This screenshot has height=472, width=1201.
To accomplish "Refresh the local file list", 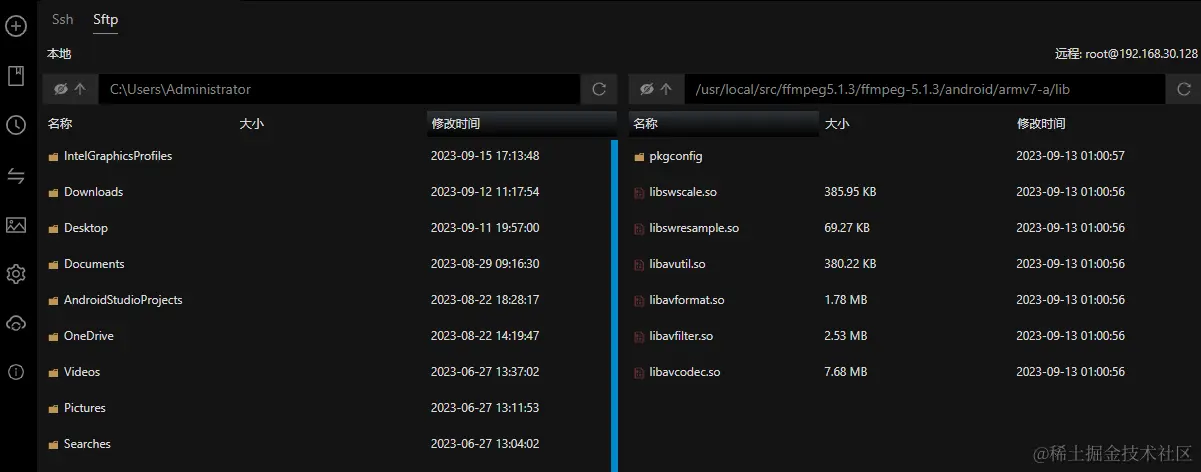I will tap(599, 89).
